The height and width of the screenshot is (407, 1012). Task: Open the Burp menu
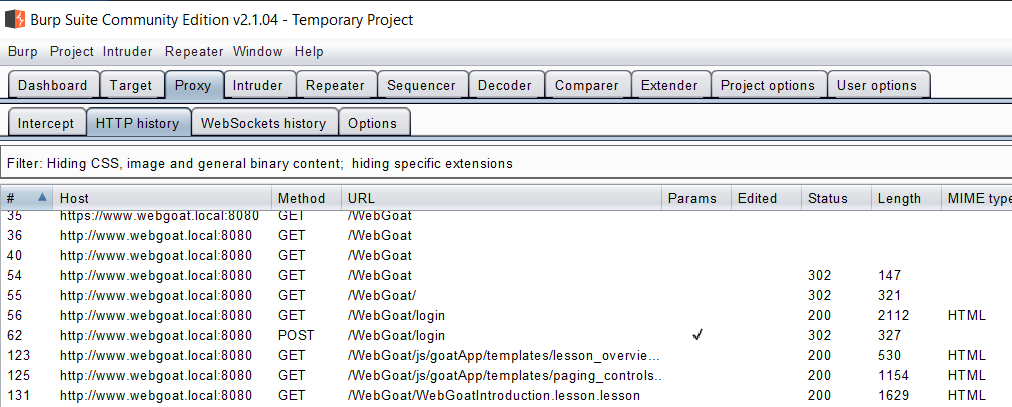23,52
